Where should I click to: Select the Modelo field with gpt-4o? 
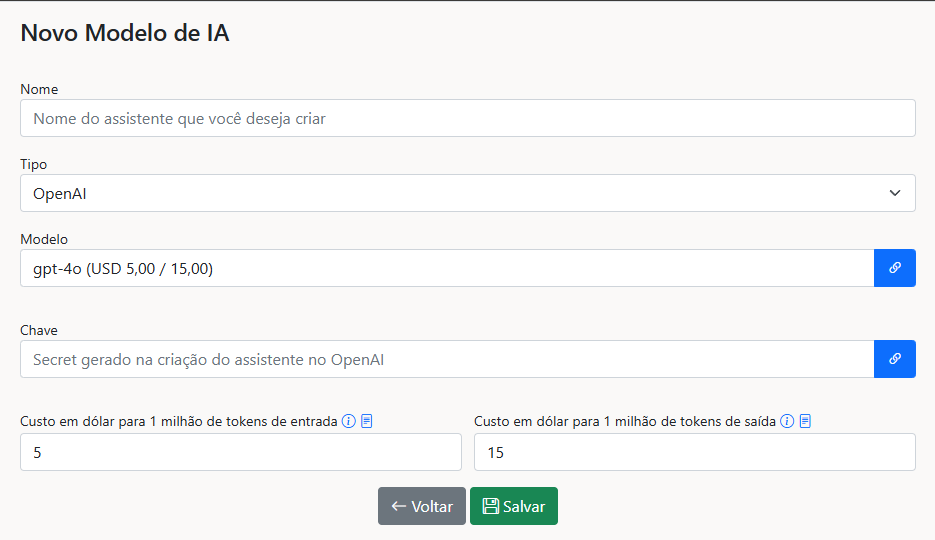[447, 268]
